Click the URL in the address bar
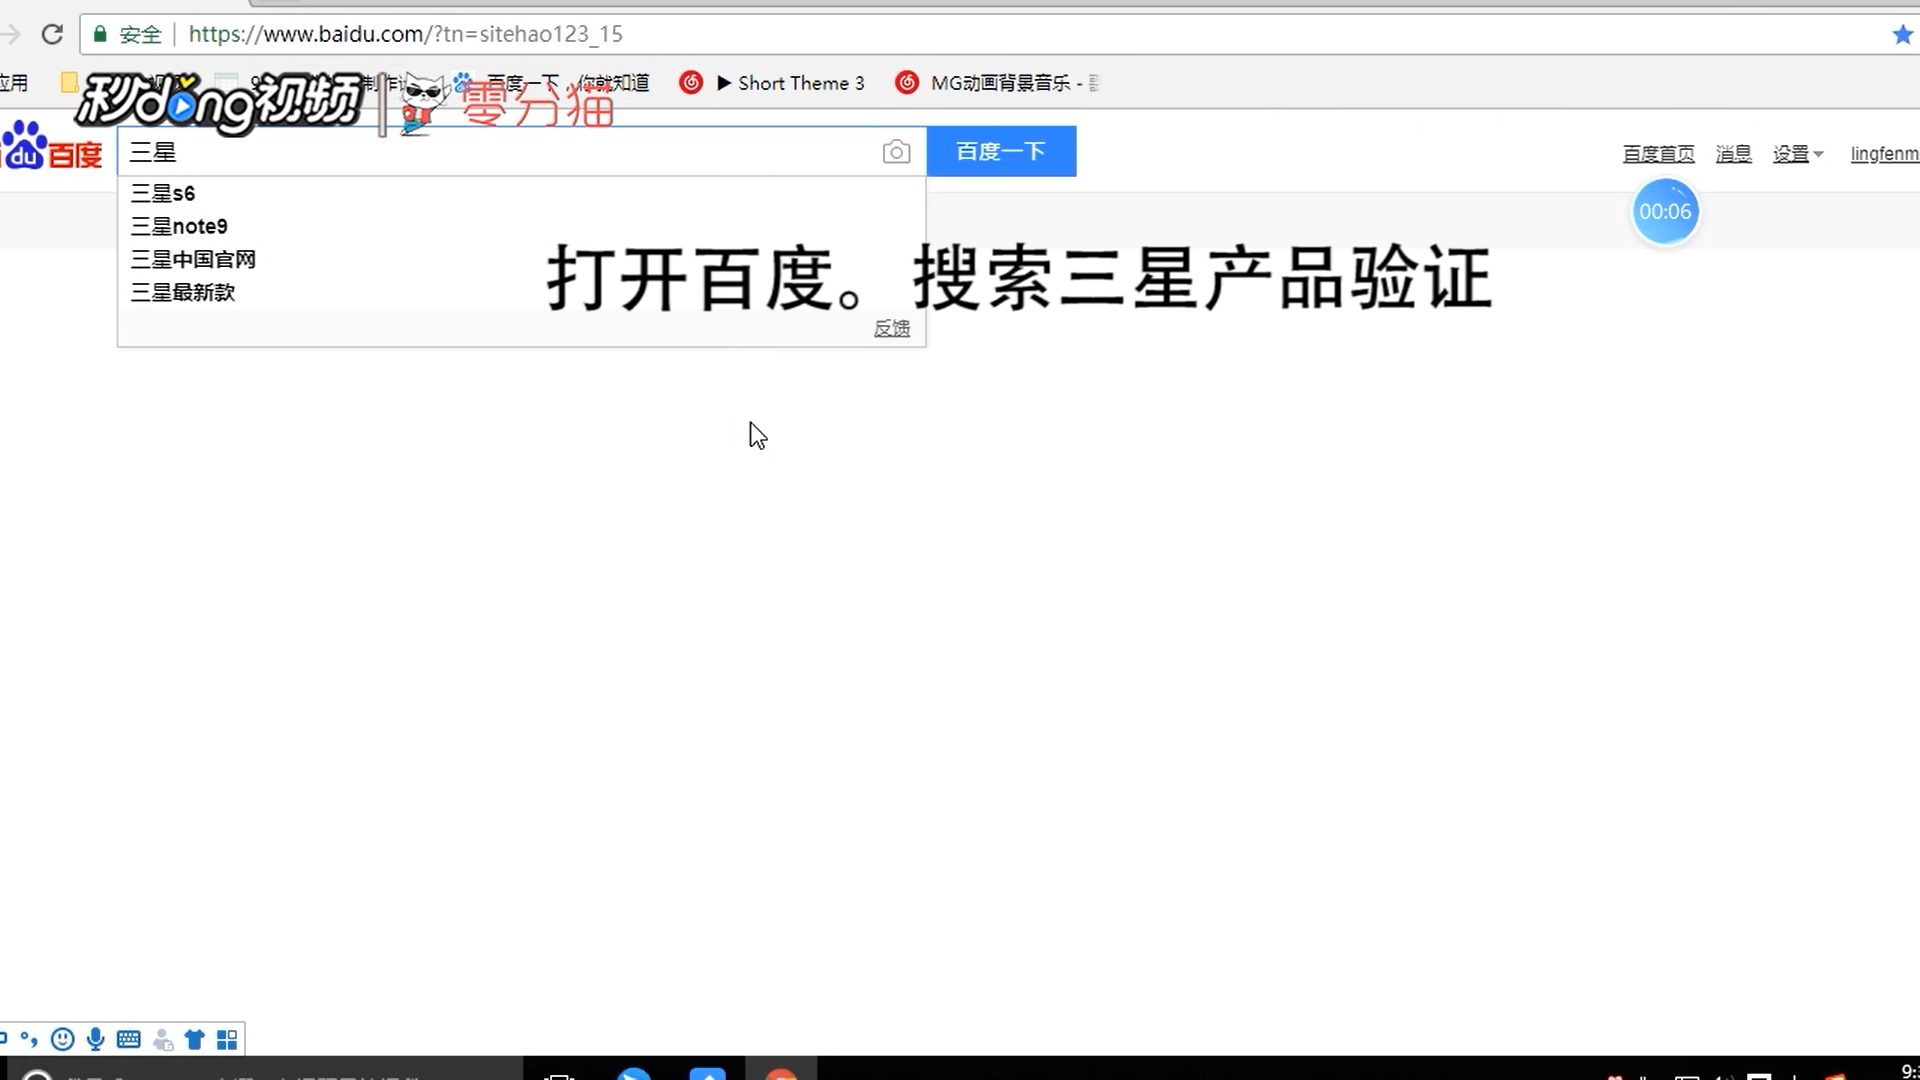Viewport: 1920px width, 1080px height. pyautogui.click(x=405, y=34)
